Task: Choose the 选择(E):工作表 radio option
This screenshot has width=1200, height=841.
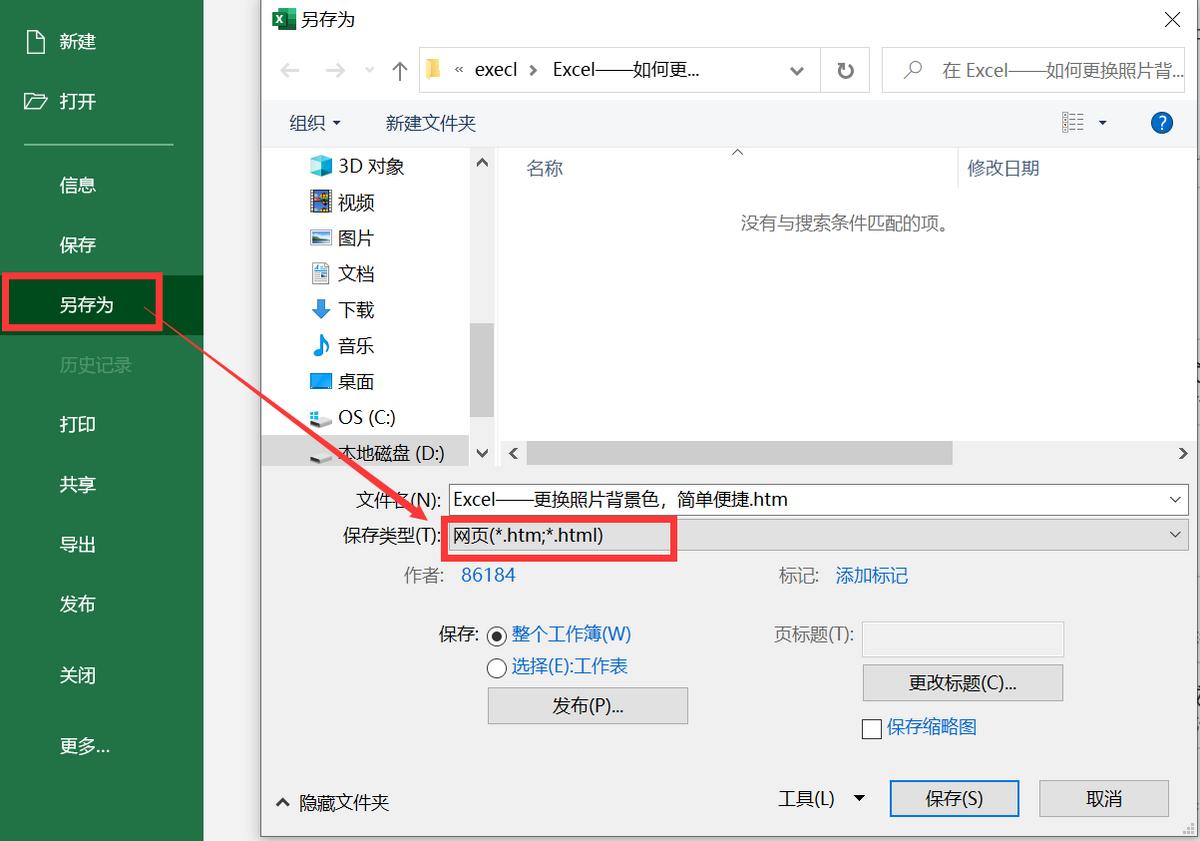Action: [497, 667]
